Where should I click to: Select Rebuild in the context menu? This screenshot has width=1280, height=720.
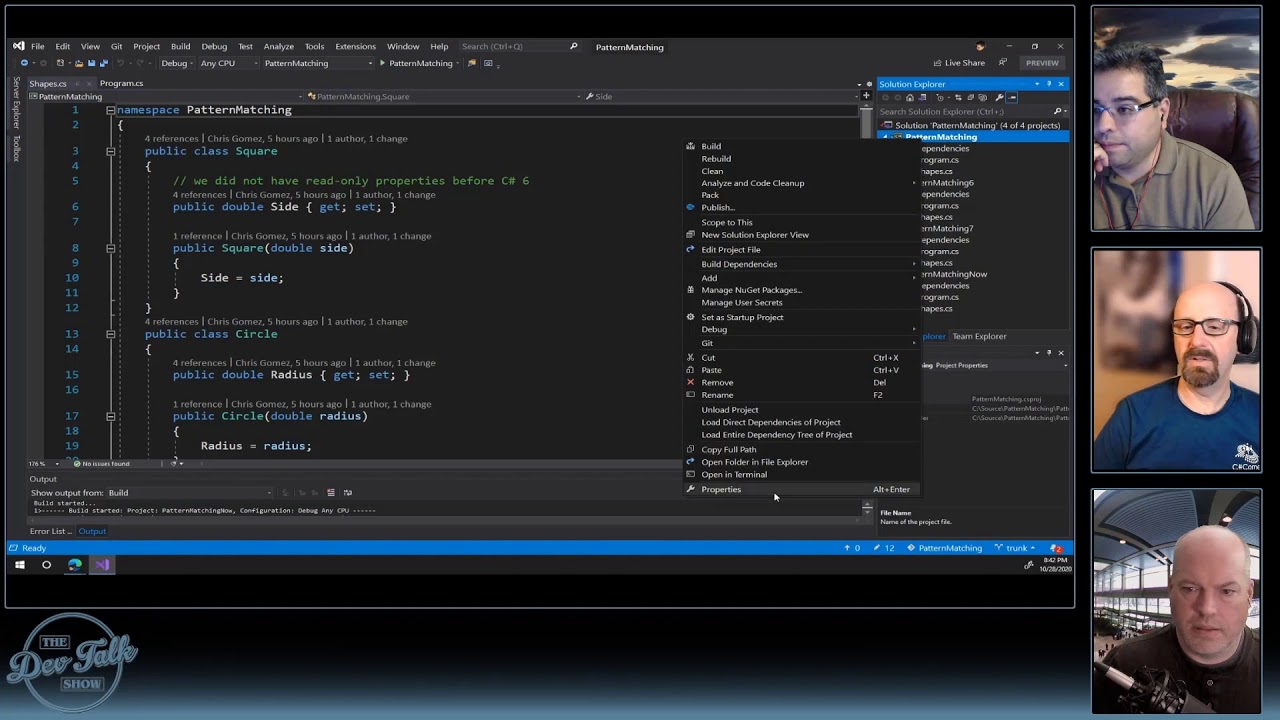(800, 158)
